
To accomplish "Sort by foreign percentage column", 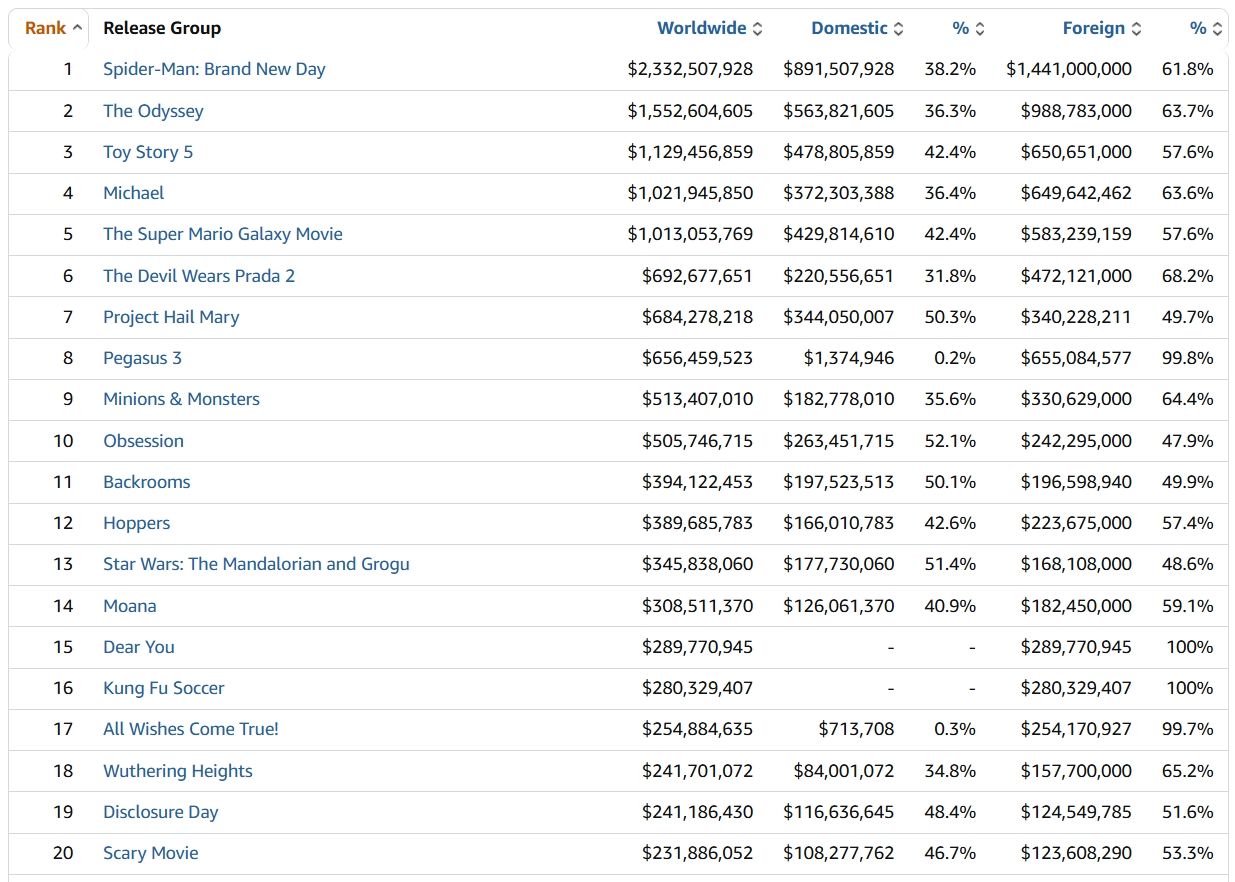I will 1206,28.
